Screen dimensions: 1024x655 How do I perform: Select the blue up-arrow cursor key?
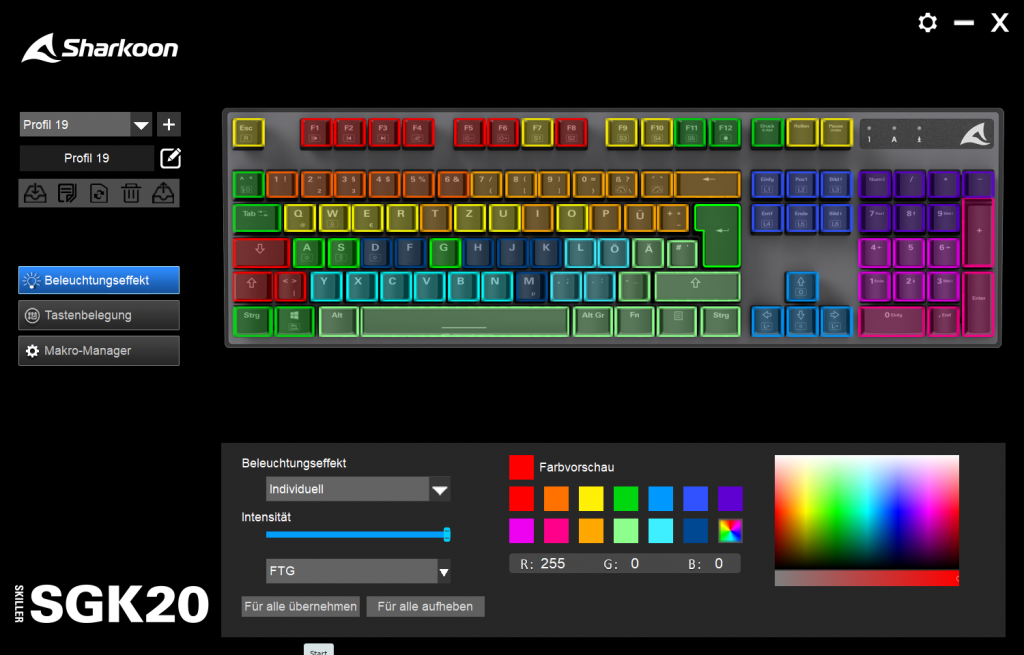click(801, 286)
